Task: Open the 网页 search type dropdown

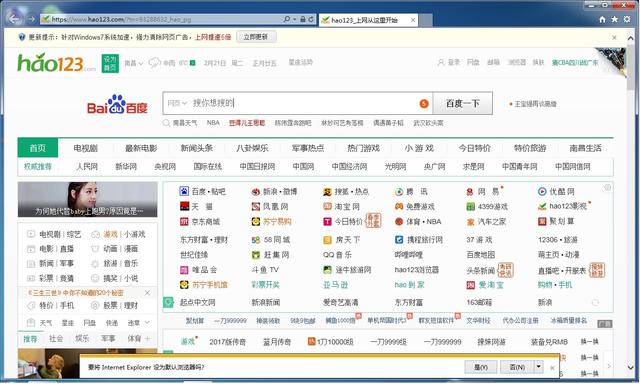Action: [x=177, y=103]
